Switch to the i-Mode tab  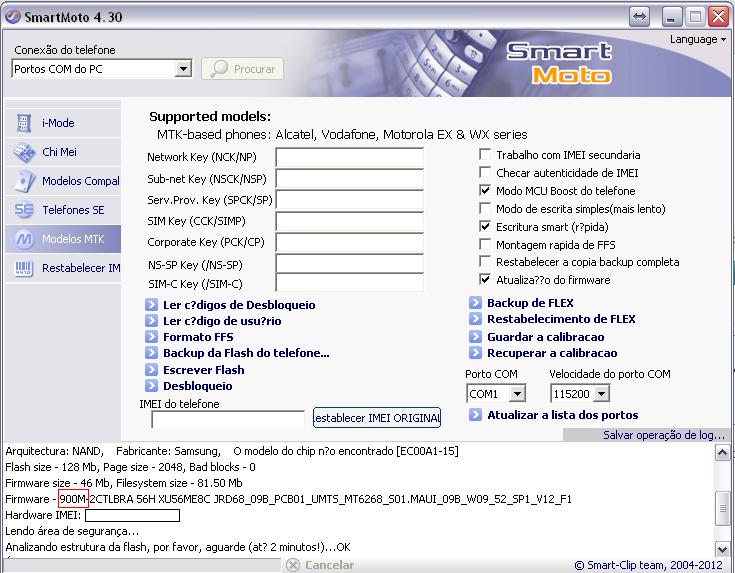pyautogui.click(x=63, y=123)
